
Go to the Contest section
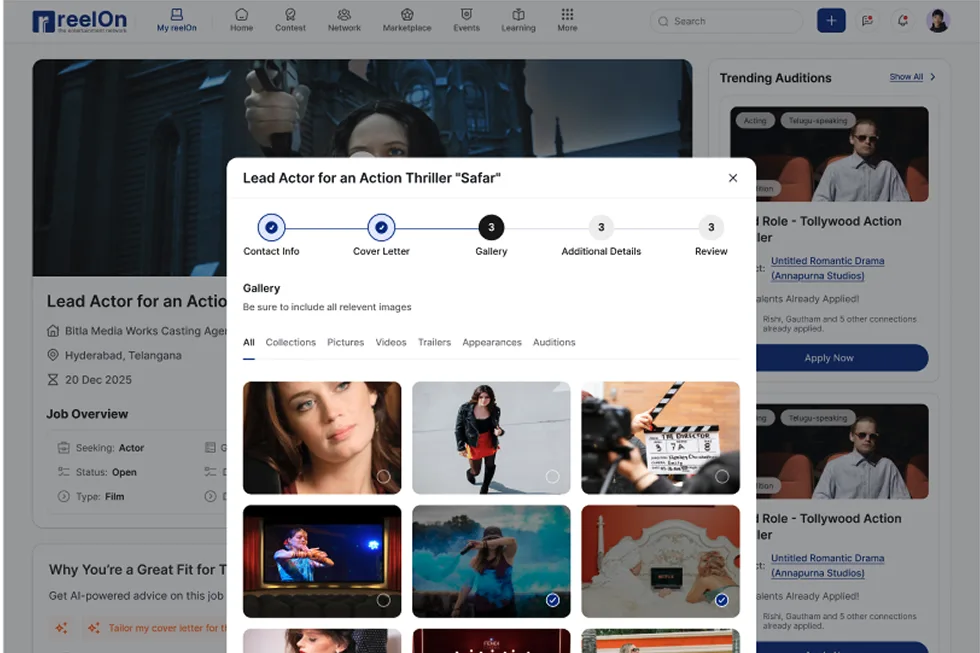[290, 15]
